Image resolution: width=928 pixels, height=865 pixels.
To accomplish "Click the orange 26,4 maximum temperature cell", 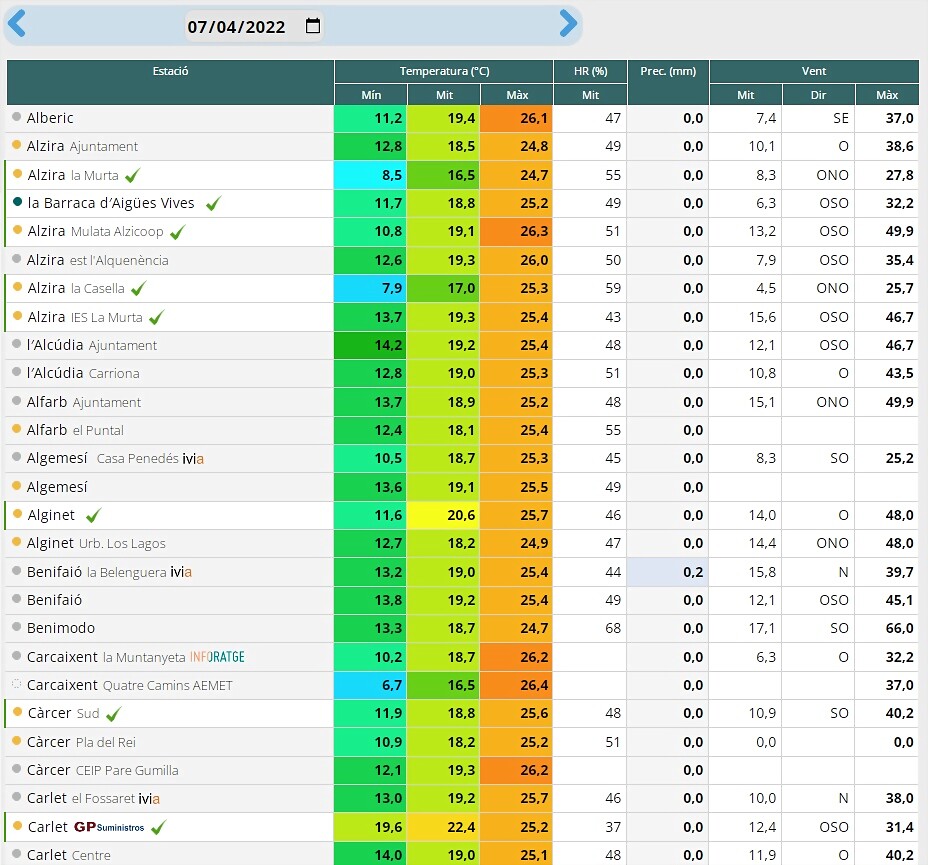I will pos(516,685).
